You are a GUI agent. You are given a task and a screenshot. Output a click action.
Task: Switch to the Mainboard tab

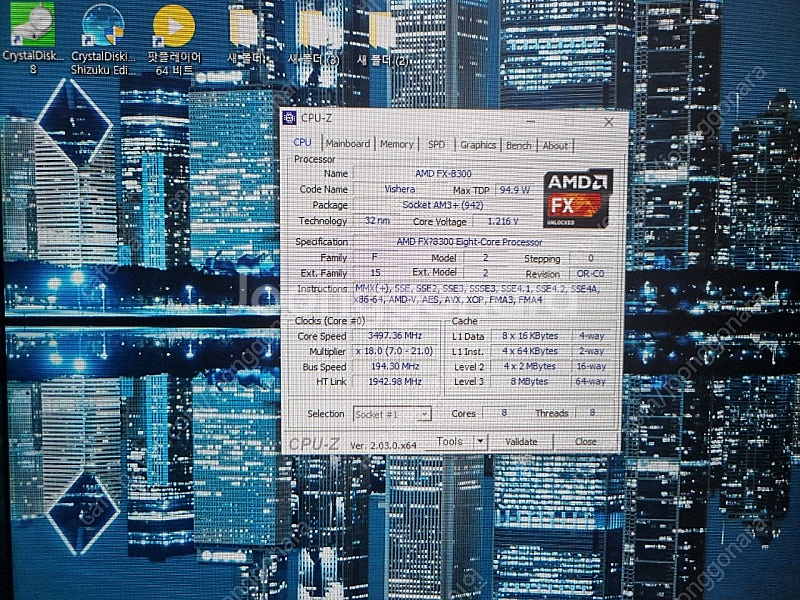[x=347, y=144]
